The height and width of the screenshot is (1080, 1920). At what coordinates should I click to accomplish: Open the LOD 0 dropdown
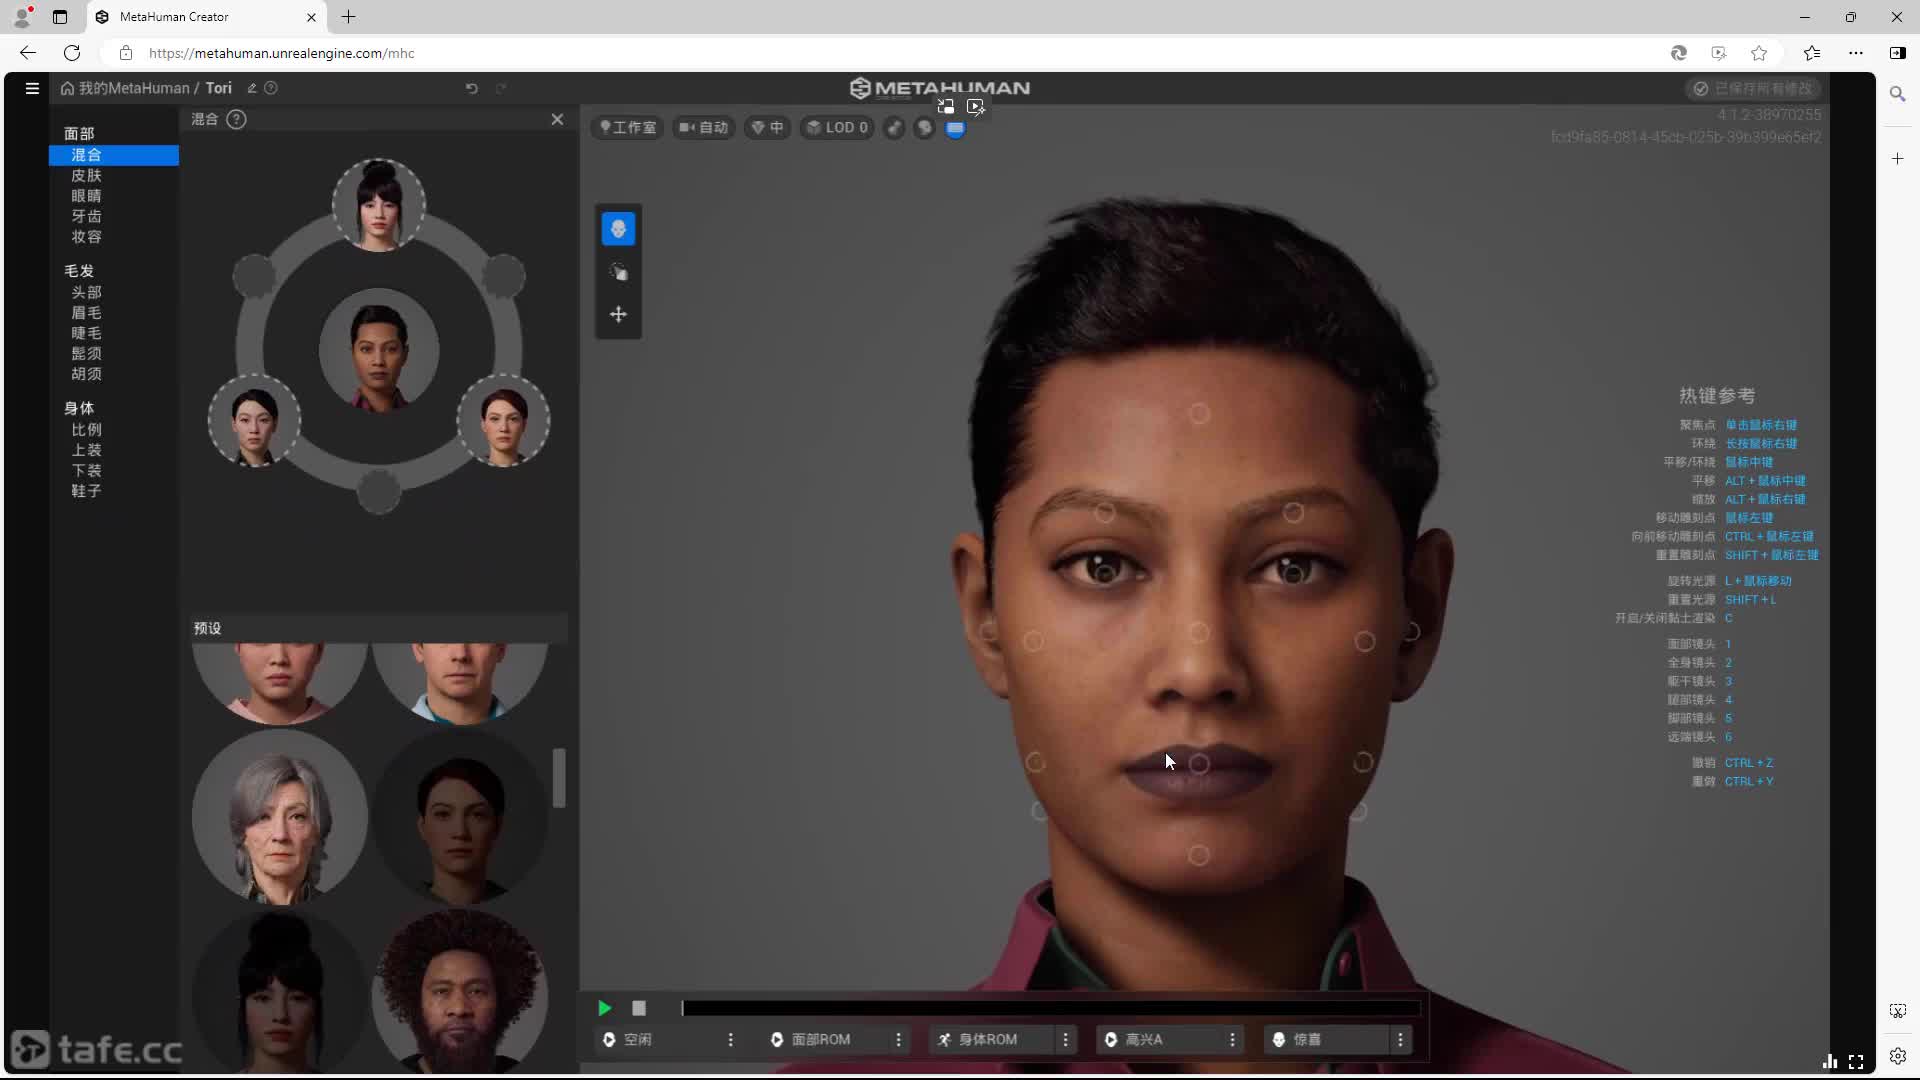tap(838, 128)
